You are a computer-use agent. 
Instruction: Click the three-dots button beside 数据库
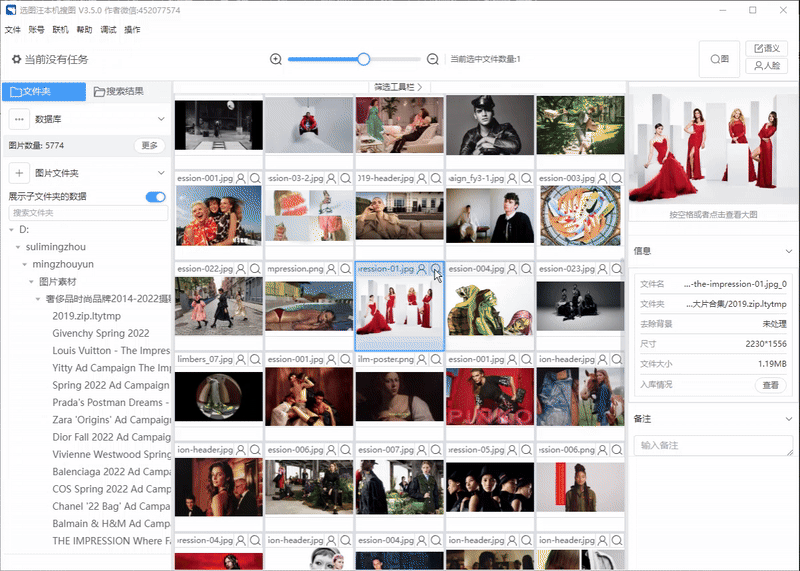[19, 119]
